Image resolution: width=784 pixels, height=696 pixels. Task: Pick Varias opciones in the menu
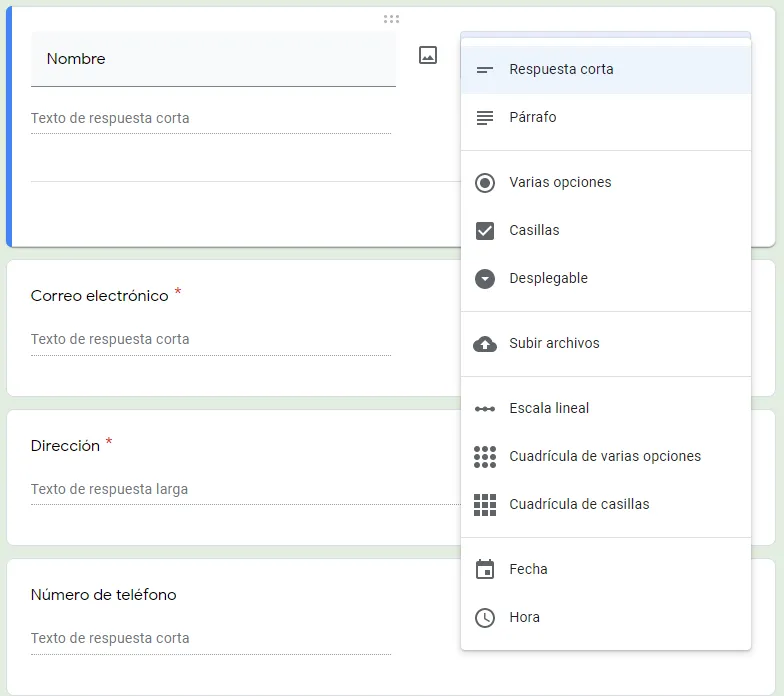[x=606, y=182]
